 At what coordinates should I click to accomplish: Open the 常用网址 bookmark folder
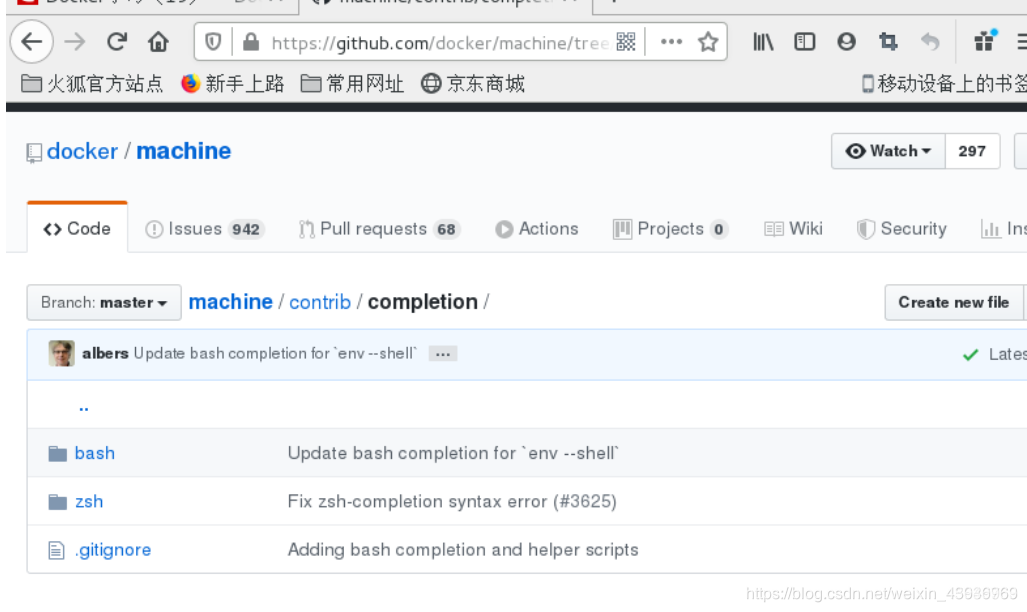(x=352, y=84)
